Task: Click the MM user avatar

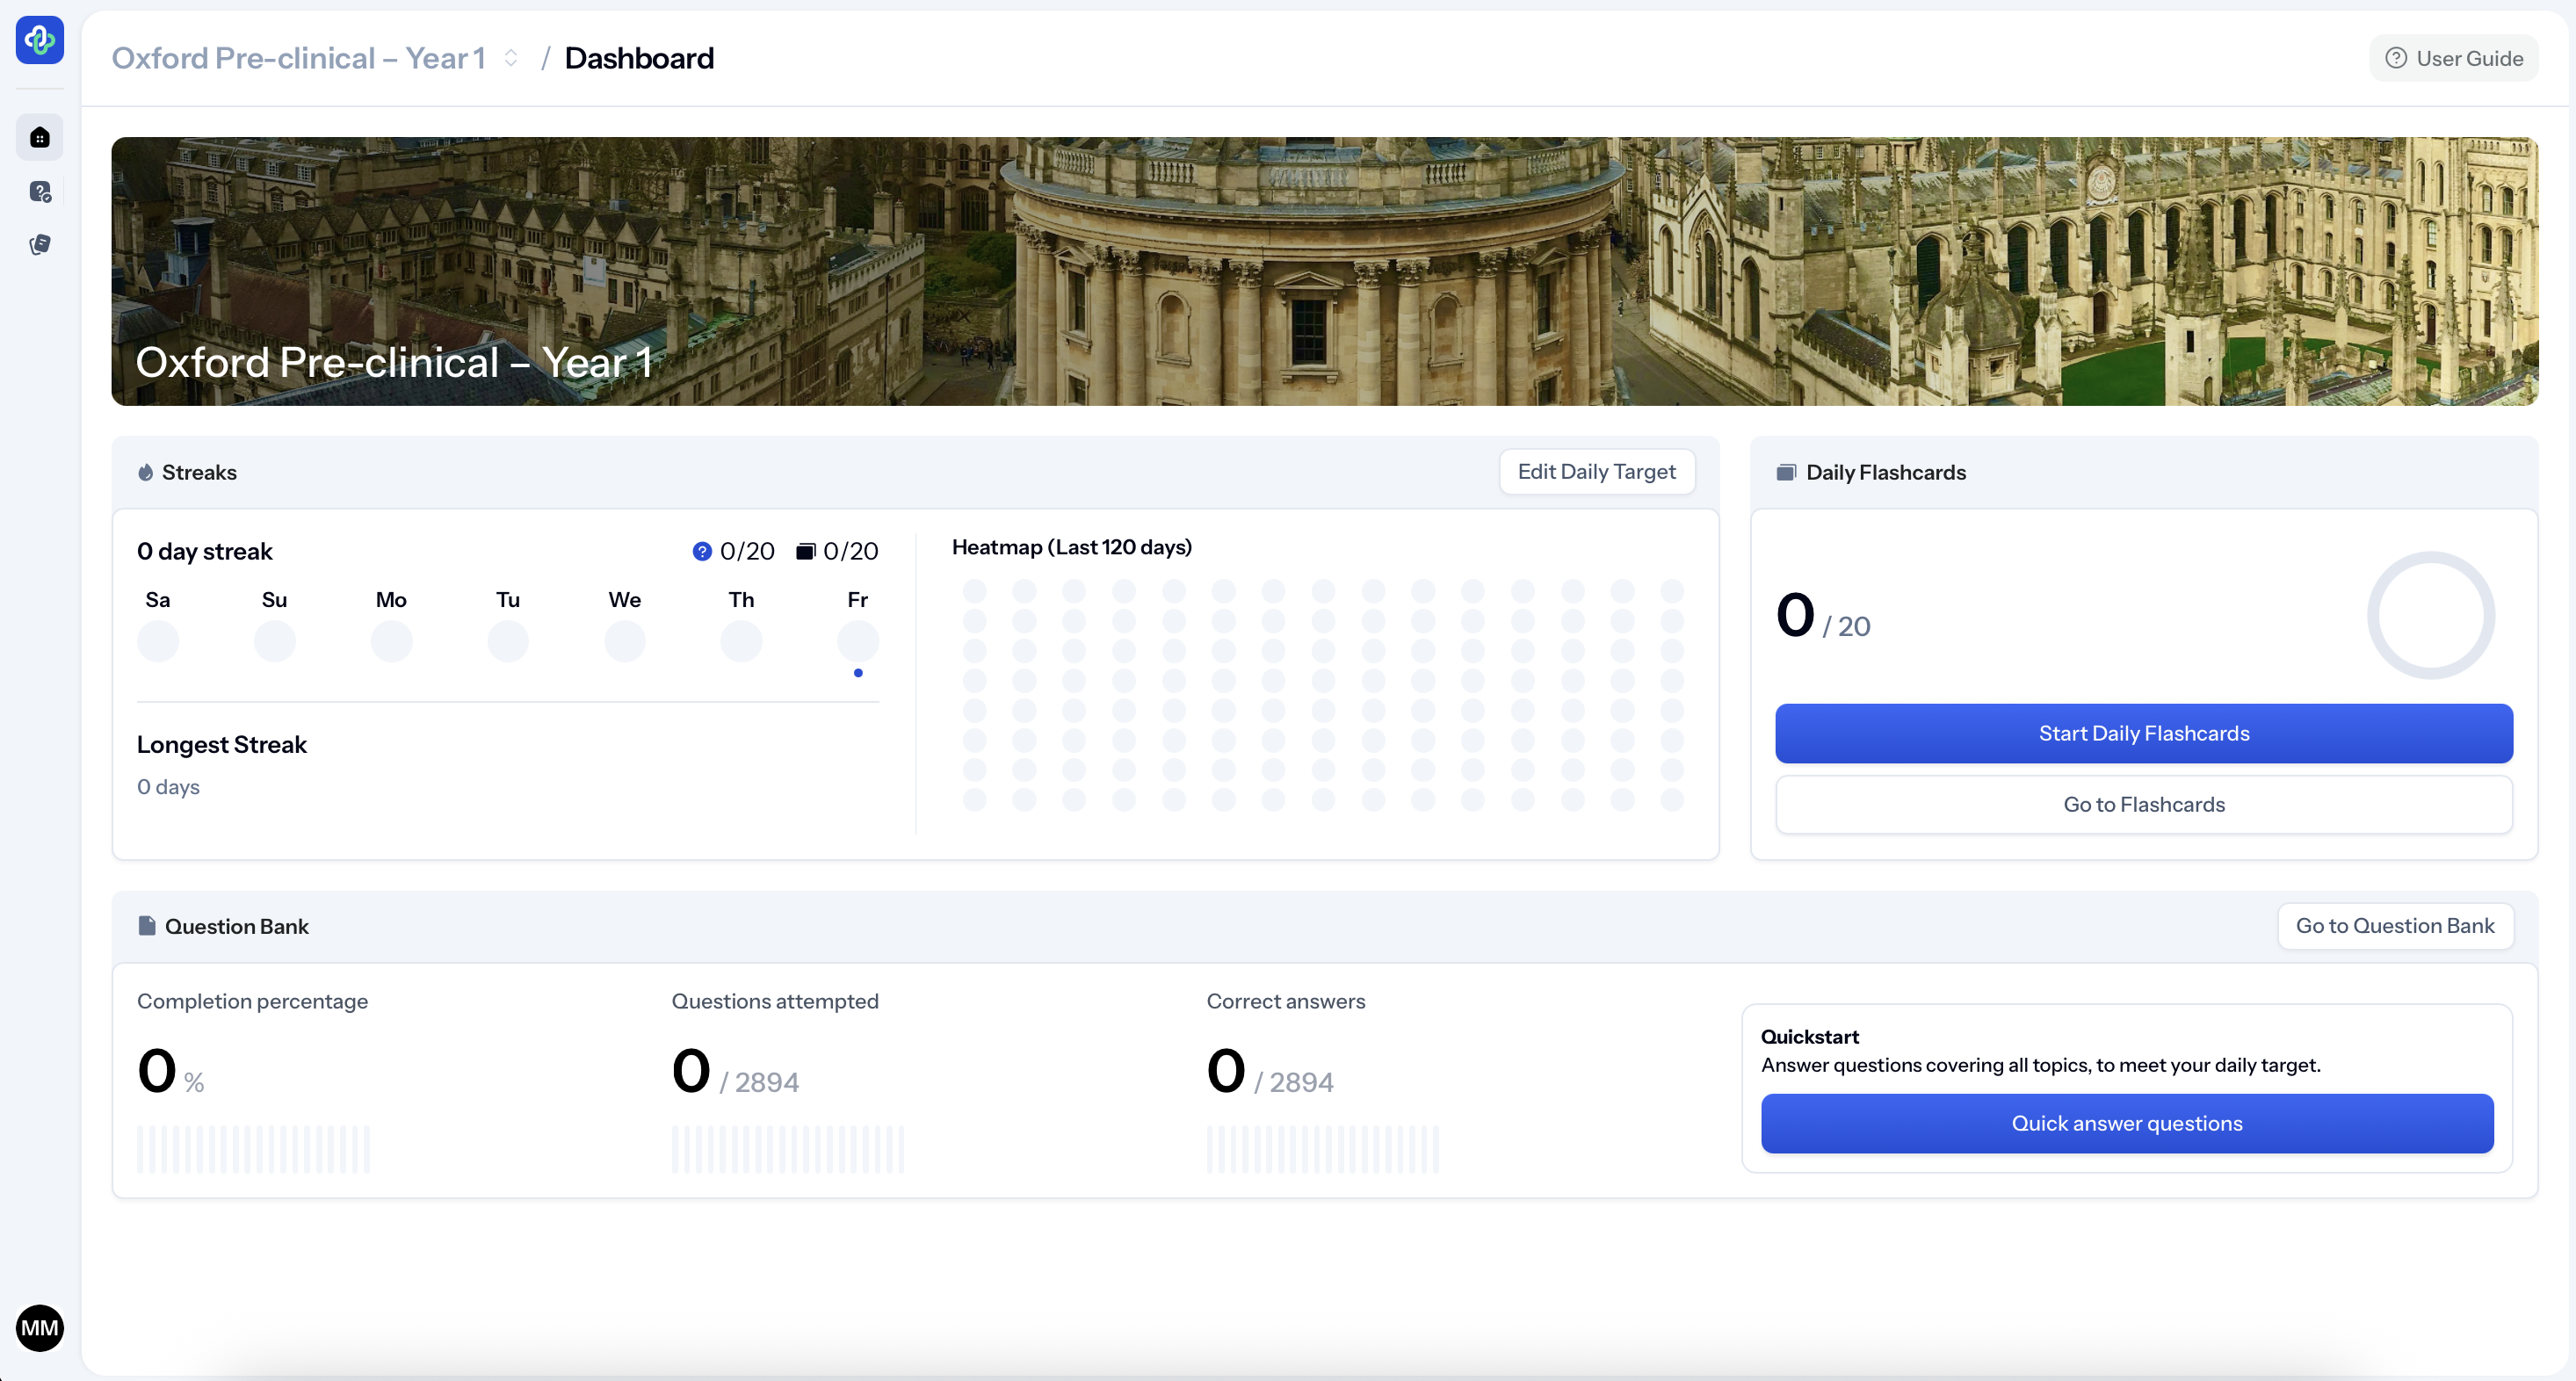Action: [x=40, y=1327]
